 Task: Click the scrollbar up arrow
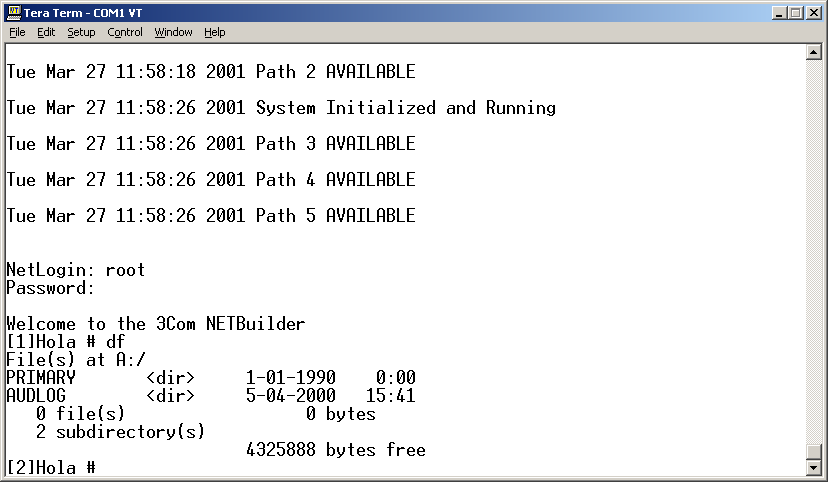pyautogui.click(x=813, y=52)
